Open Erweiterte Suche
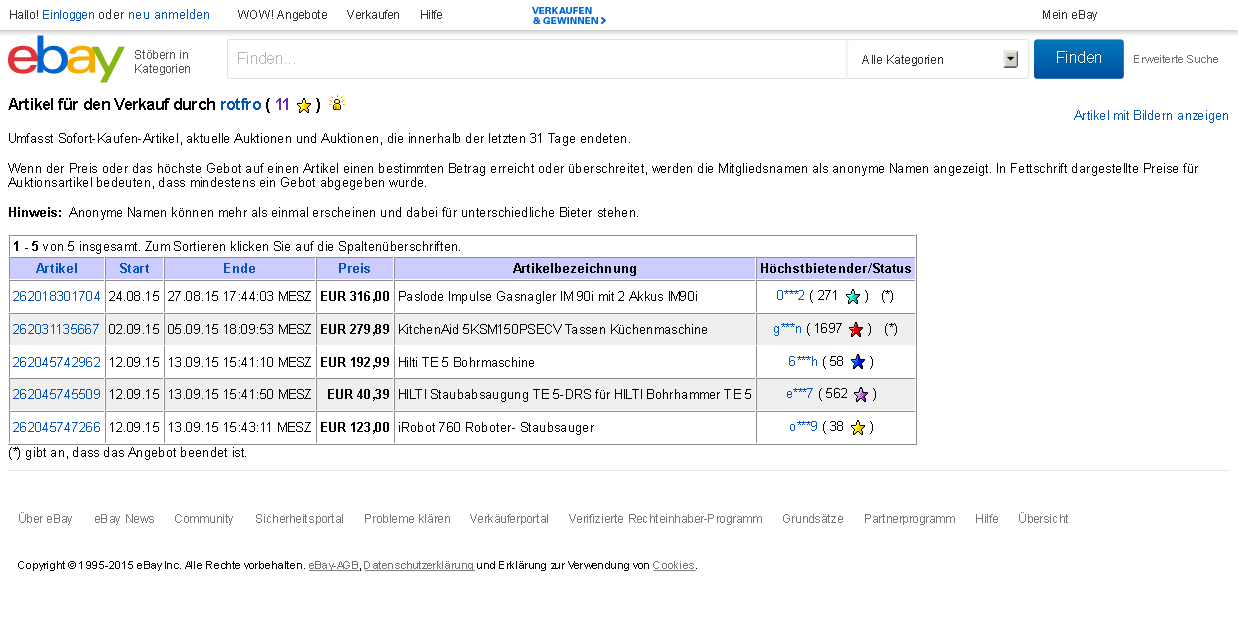This screenshot has width=1238, height=621. (x=1176, y=59)
